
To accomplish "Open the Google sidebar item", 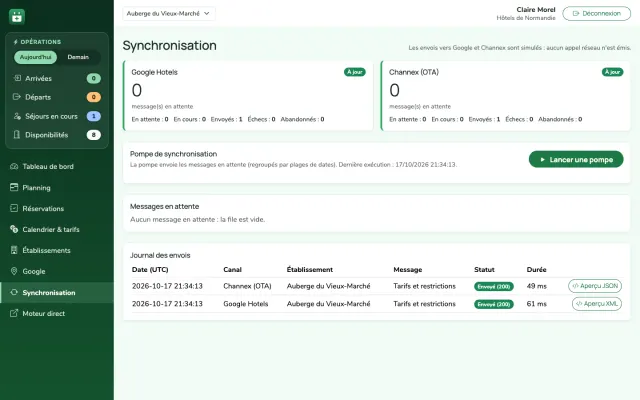I will [57, 271].
